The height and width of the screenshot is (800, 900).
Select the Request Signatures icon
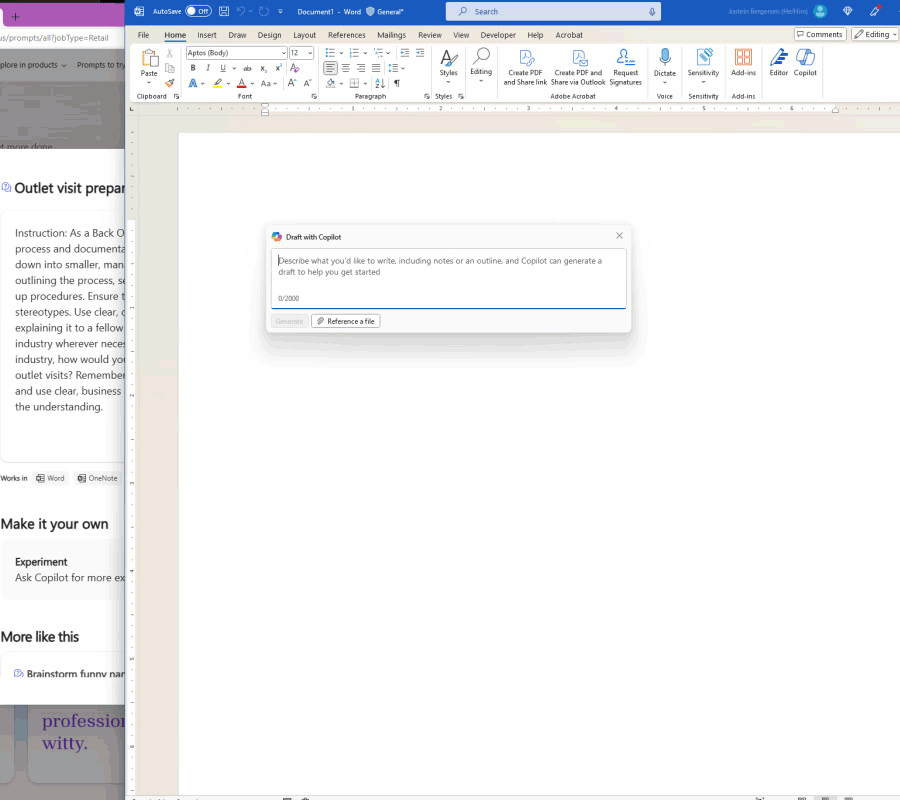pyautogui.click(x=625, y=63)
